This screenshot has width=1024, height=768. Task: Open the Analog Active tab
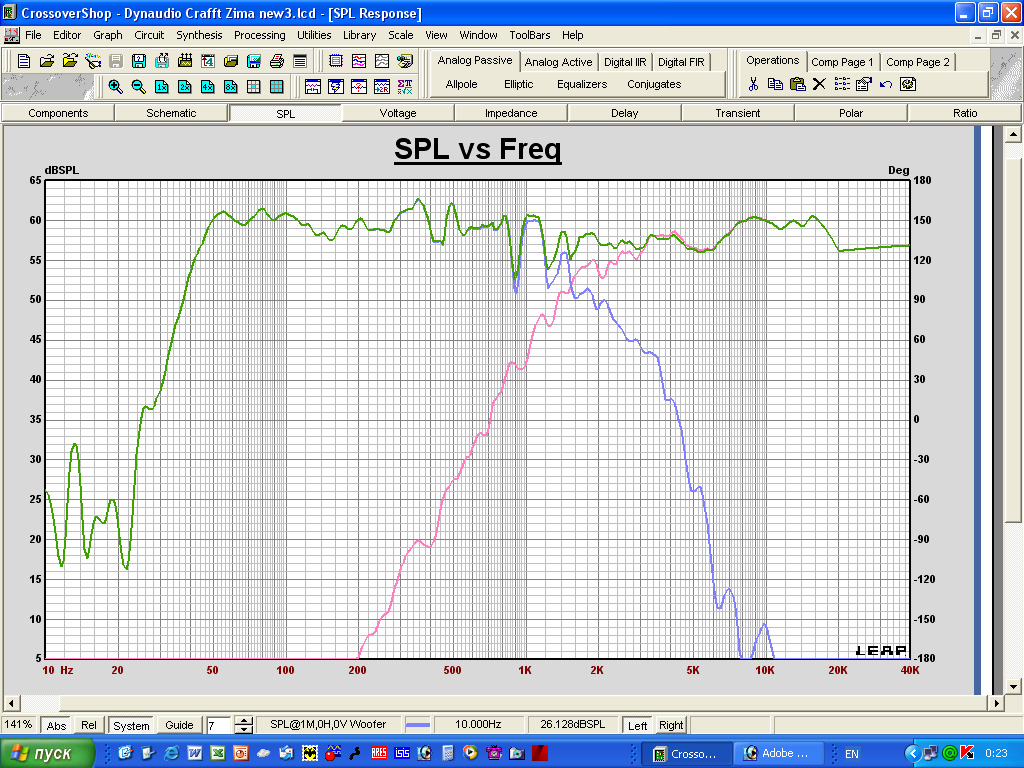(x=558, y=62)
